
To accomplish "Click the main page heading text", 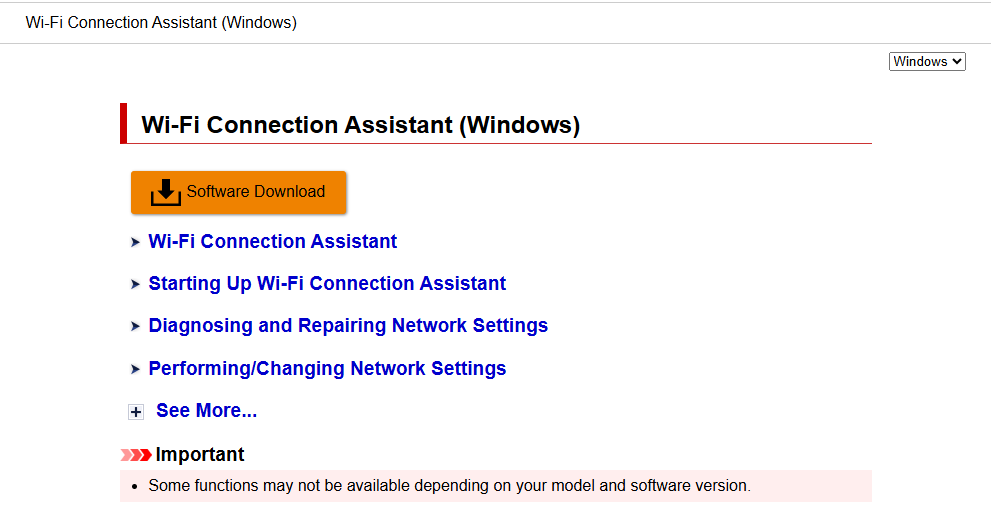I will click(360, 125).
